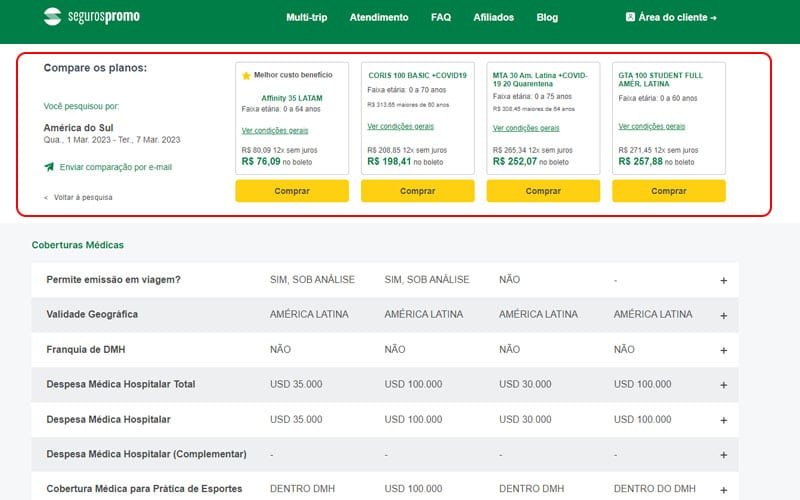Open the Afiliados navigation link
Screen dimensions: 800x500
coord(493,17)
